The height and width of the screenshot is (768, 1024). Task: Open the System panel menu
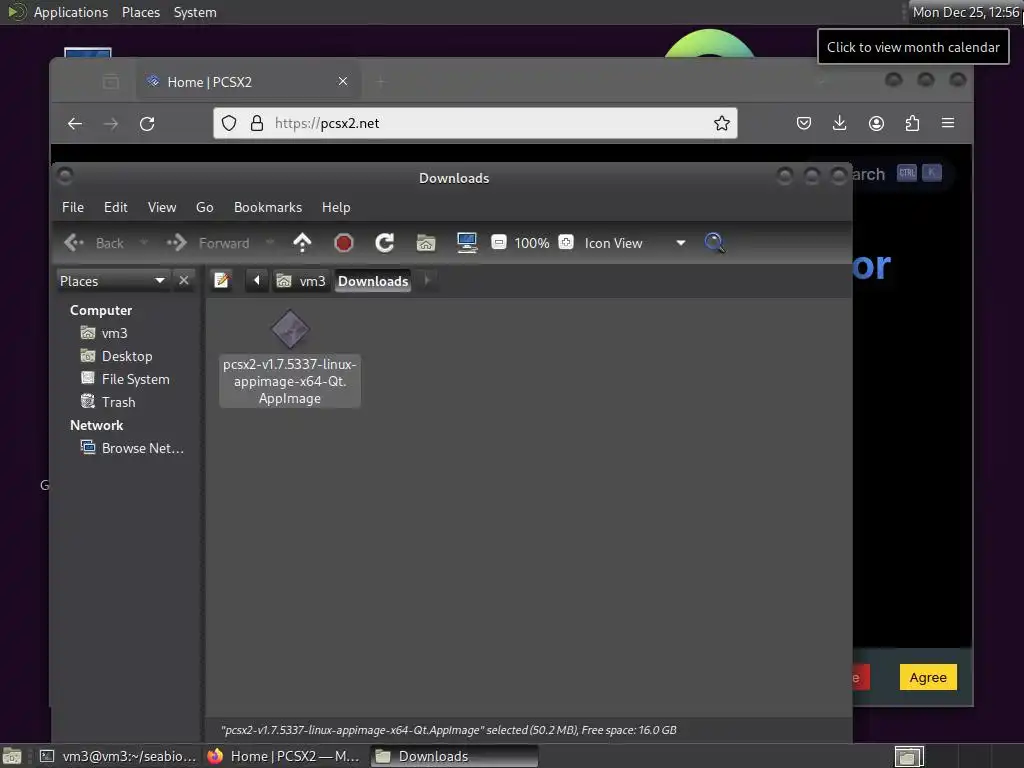[195, 12]
